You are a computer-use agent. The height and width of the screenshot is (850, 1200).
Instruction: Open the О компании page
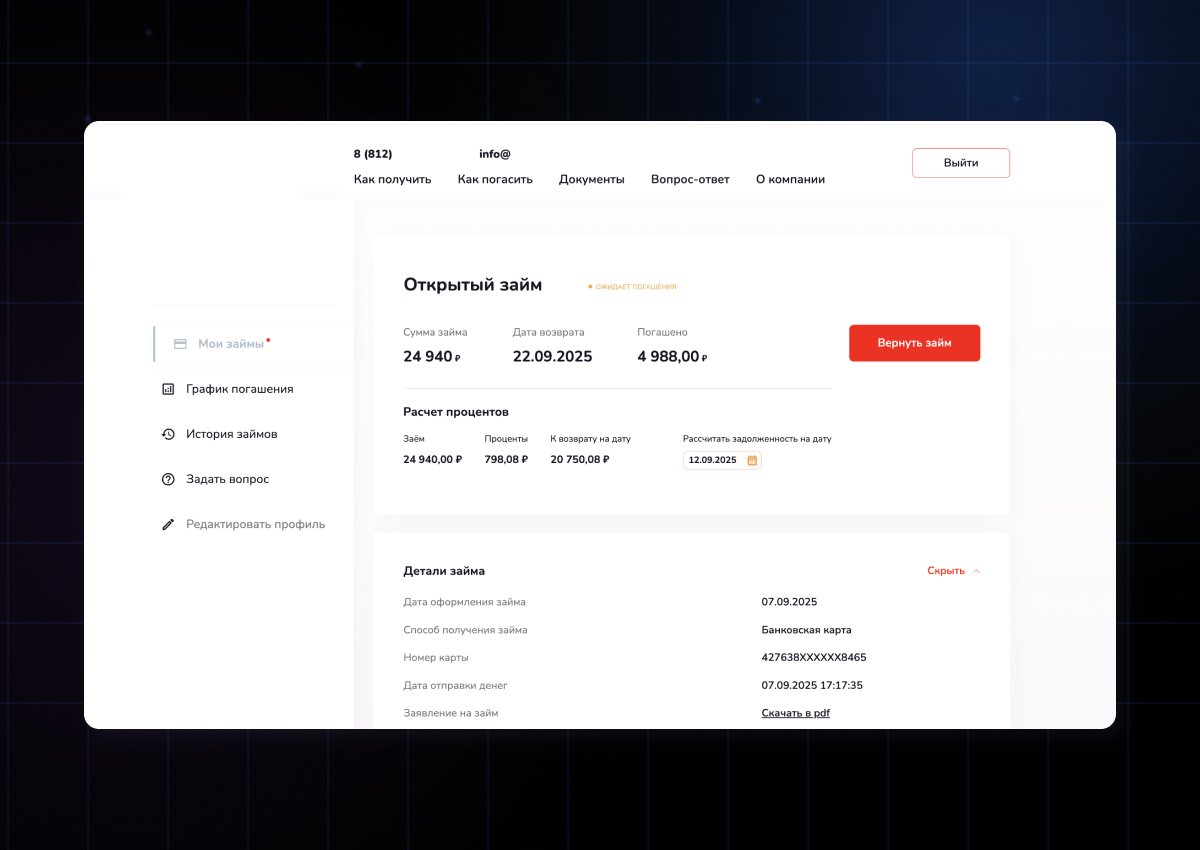pos(790,179)
